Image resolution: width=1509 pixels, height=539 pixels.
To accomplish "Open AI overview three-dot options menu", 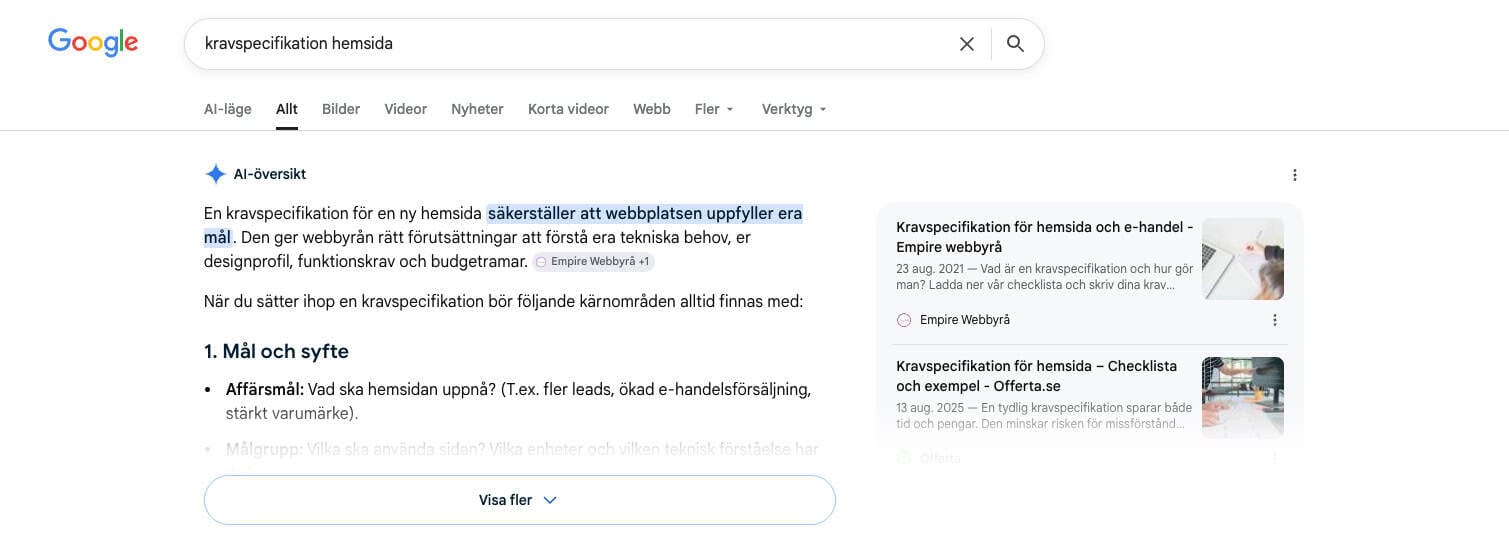I will pyautogui.click(x=1294, y=175).
